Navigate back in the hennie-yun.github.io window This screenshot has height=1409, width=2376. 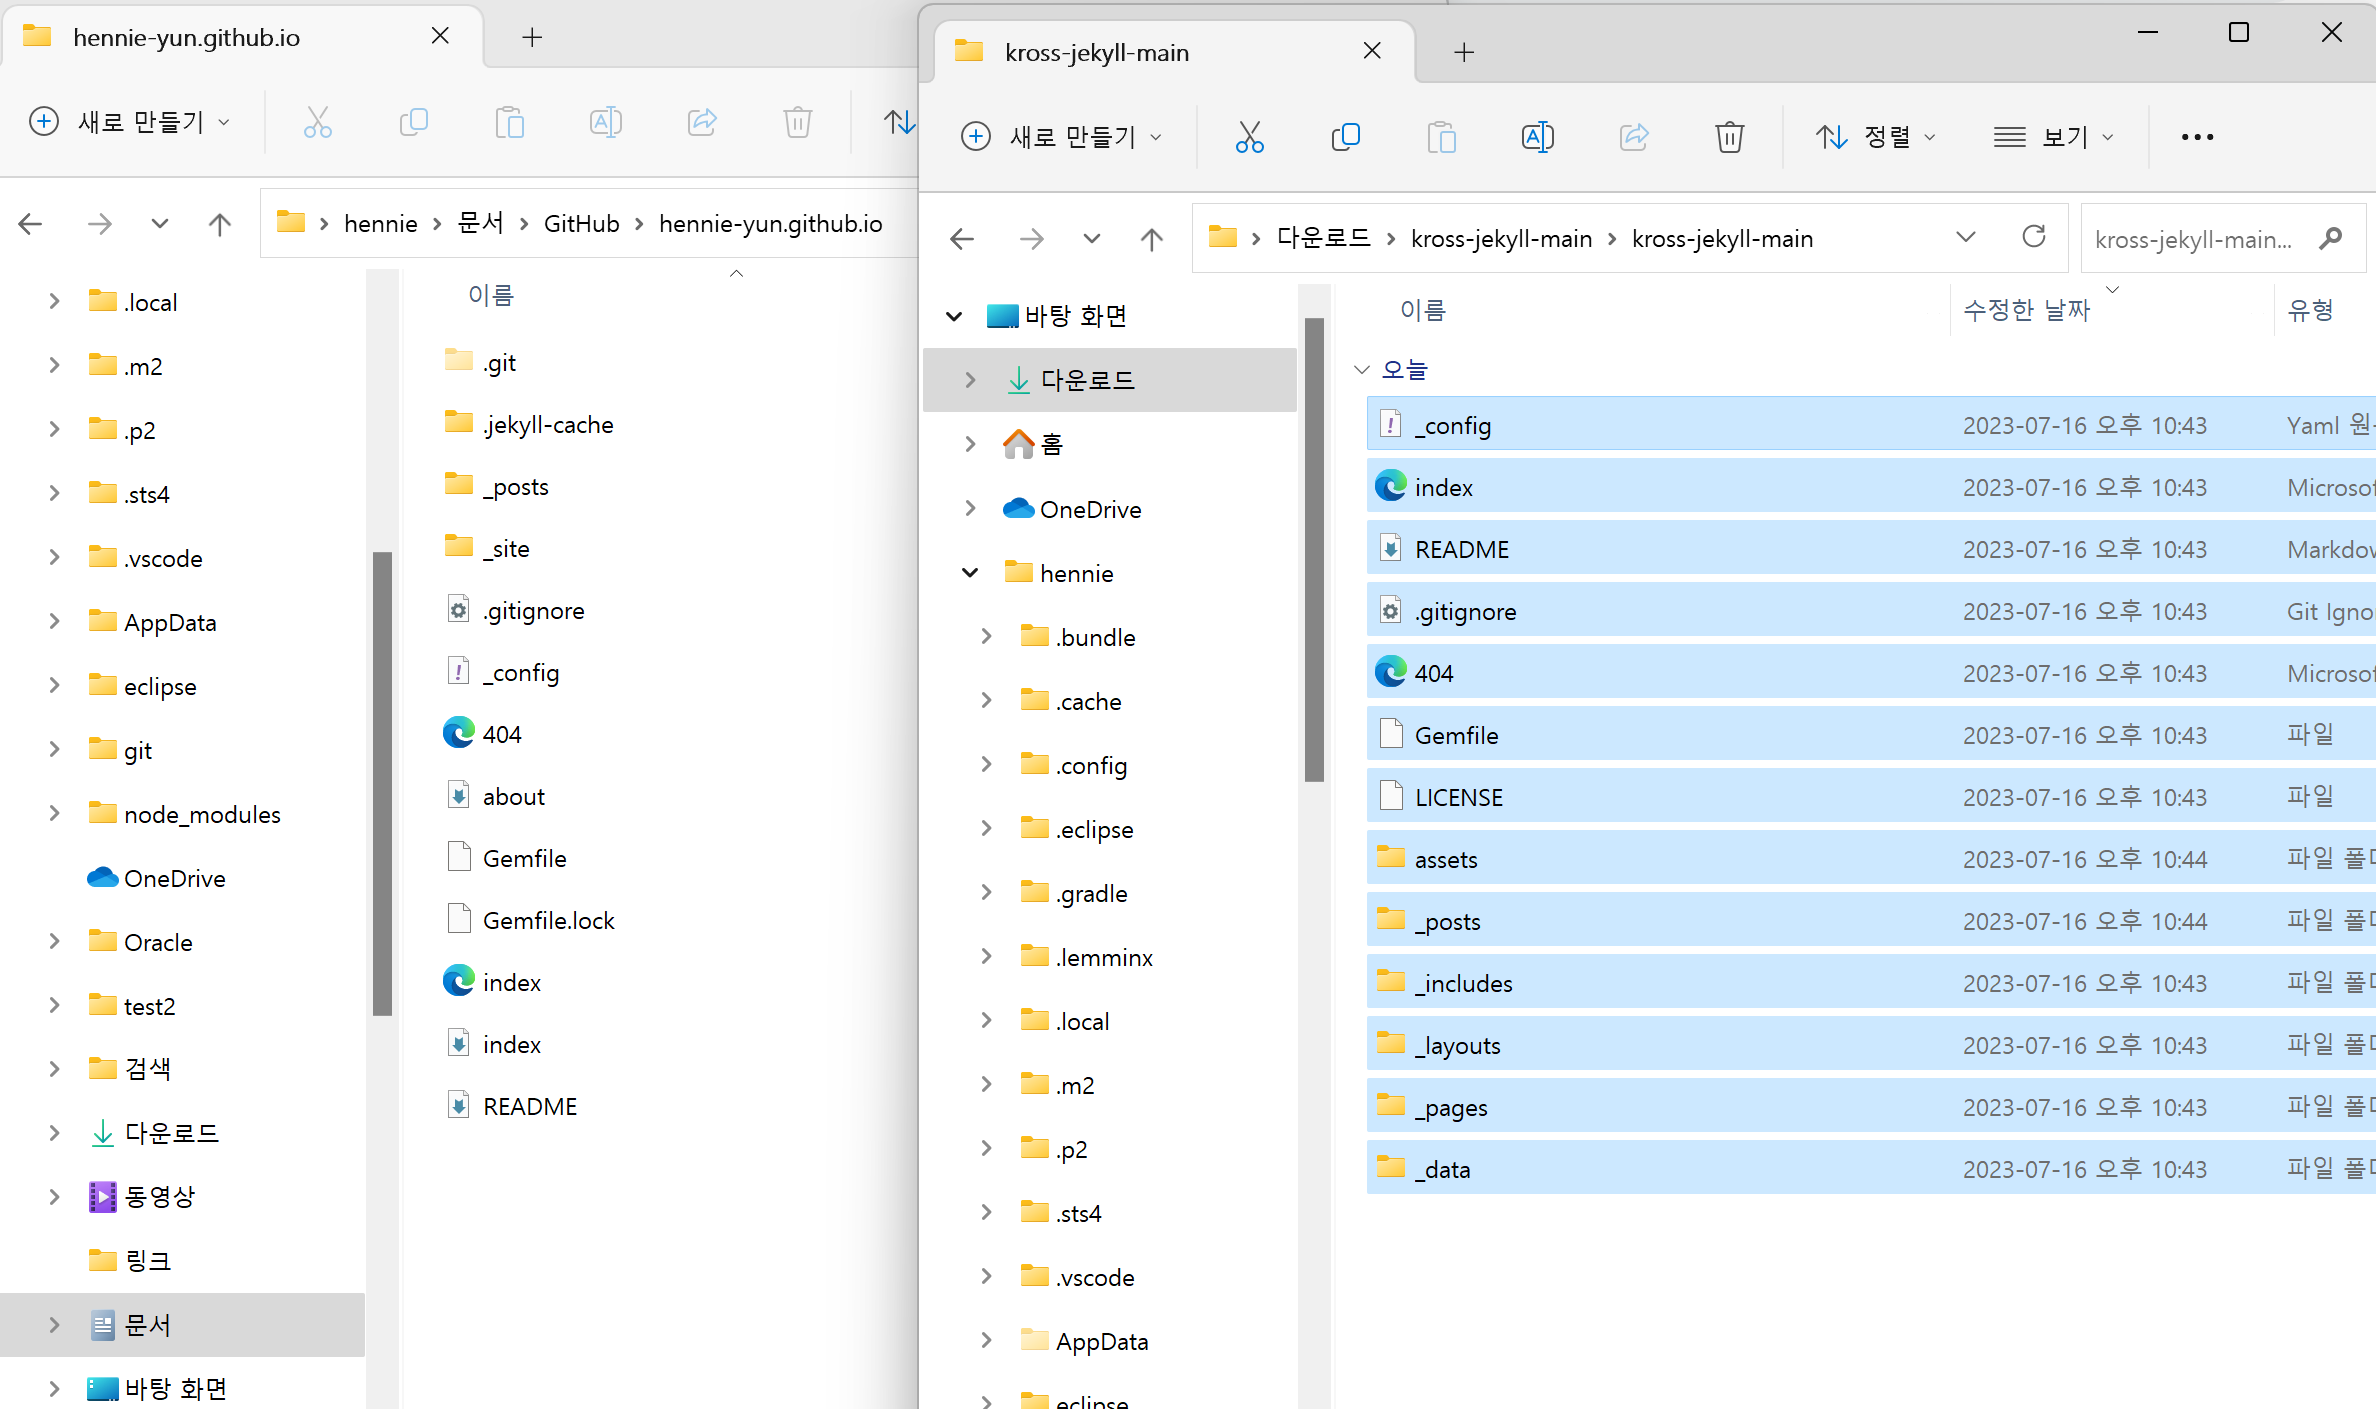tap(31, 224)
